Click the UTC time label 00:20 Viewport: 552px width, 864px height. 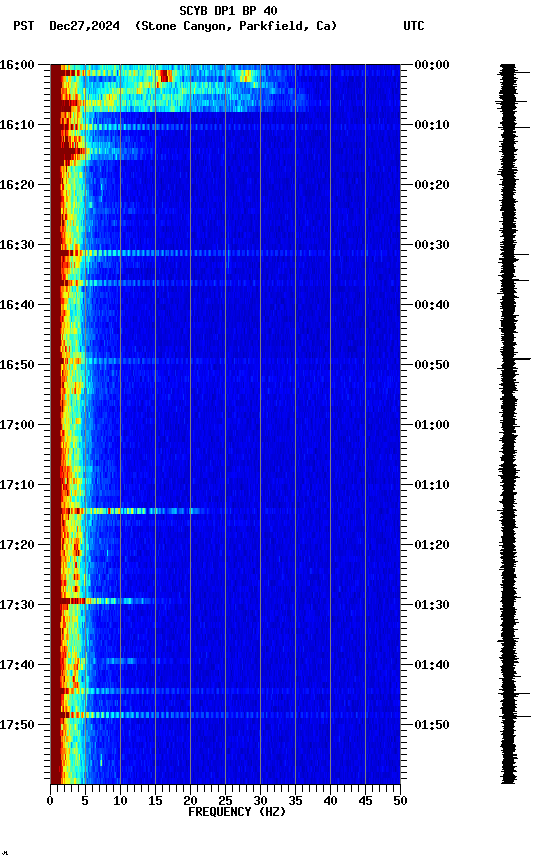tap(432, 185)
